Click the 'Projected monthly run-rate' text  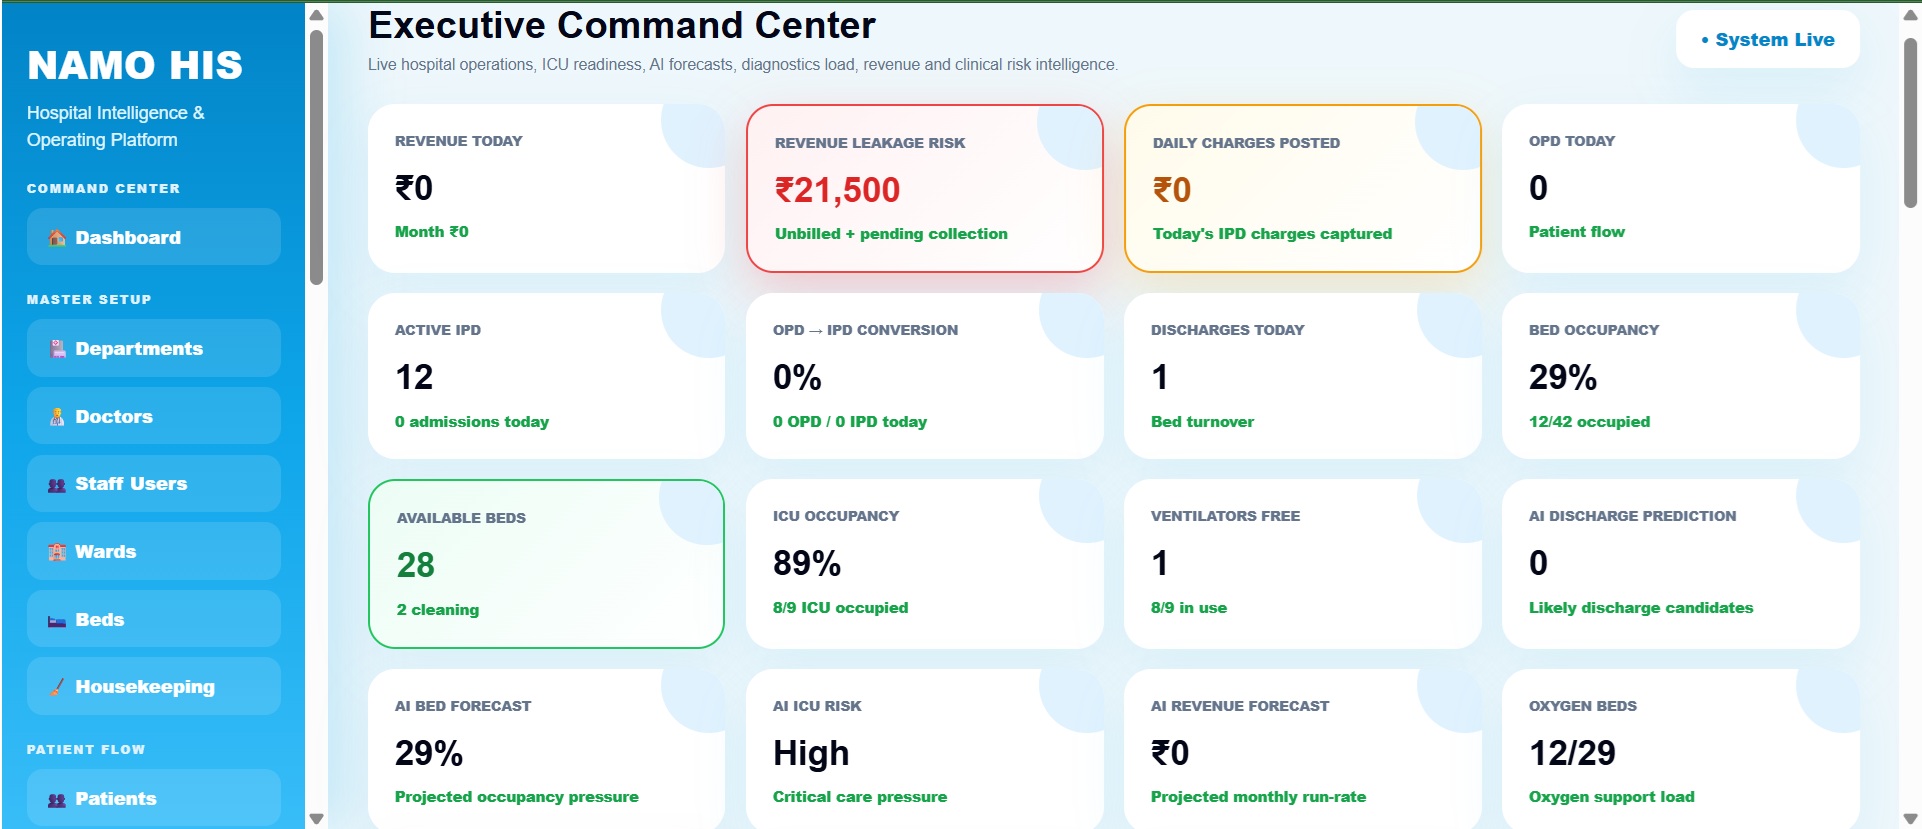pos(1259,797)
